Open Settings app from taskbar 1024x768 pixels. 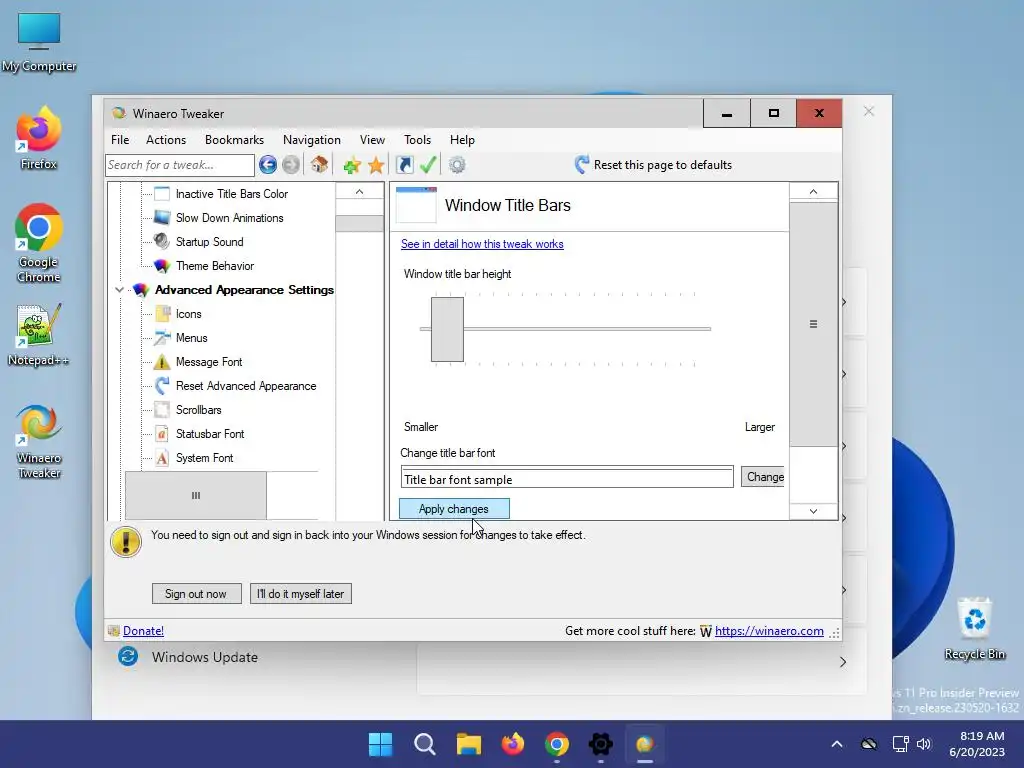(x=600, y=744)
